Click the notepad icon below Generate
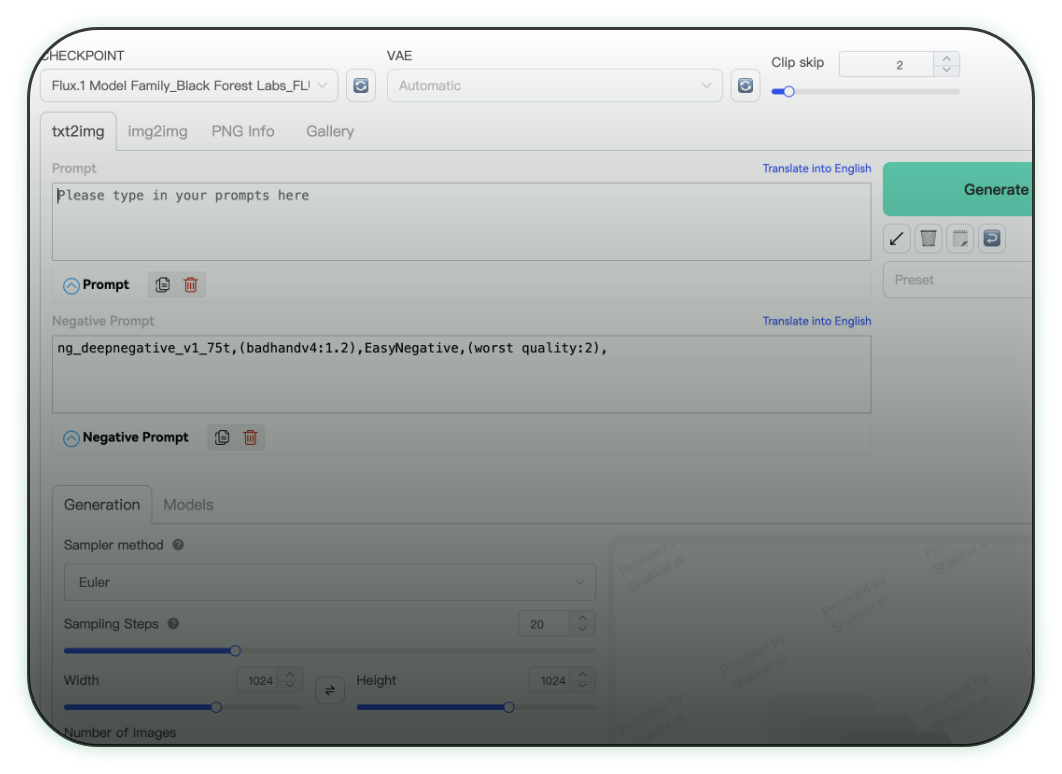Image resolution: width=1062 pixels, height=774 pixels. [960, 238]
